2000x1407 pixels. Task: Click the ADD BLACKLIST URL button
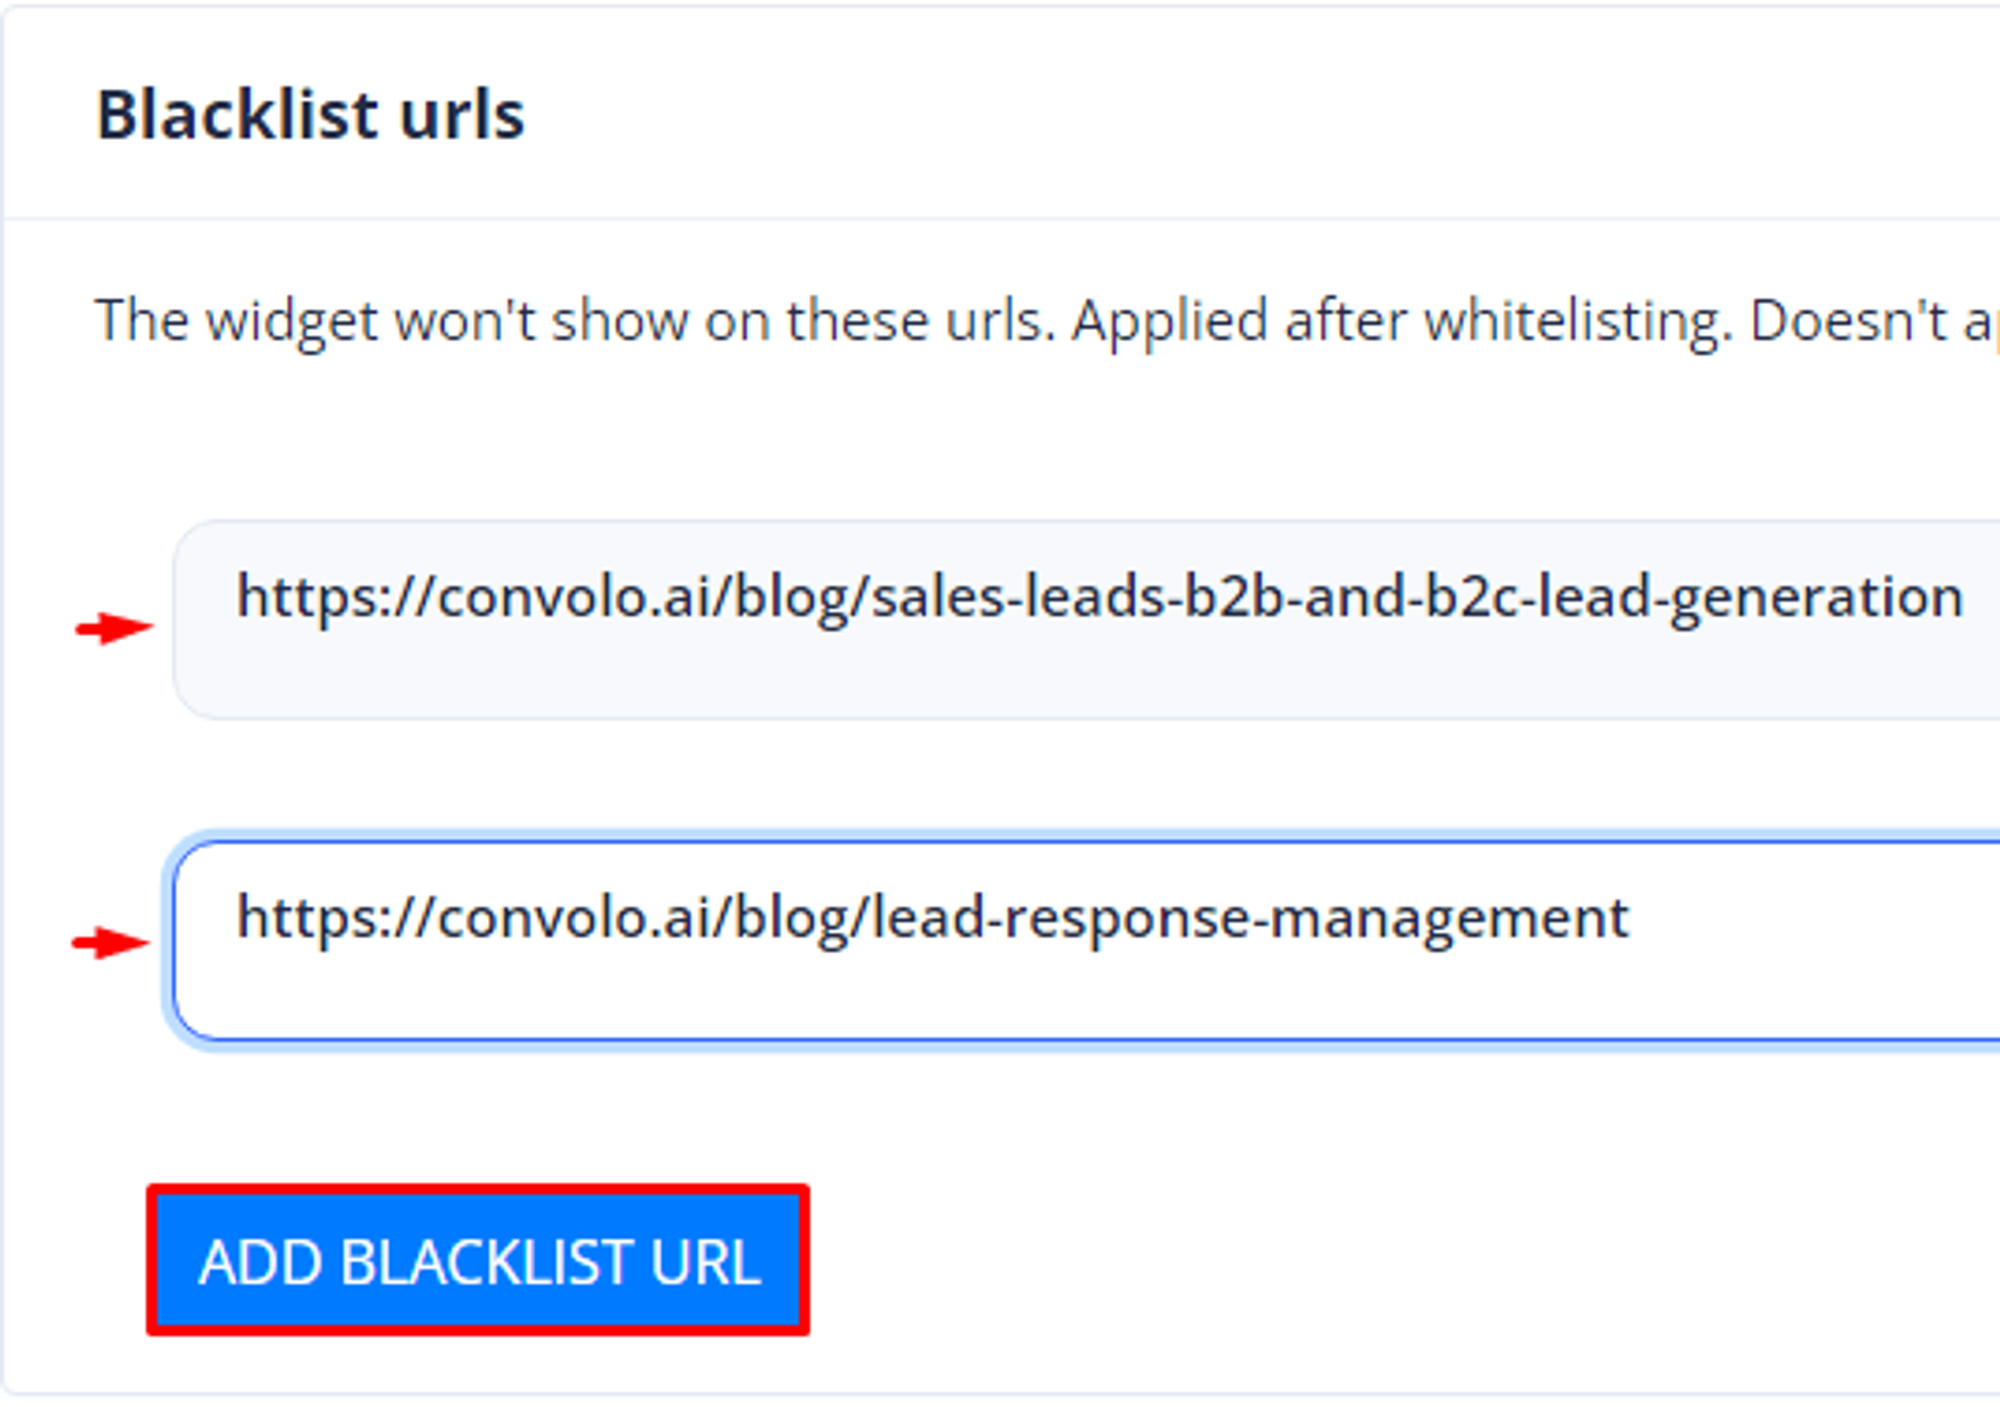[478, 1260]
